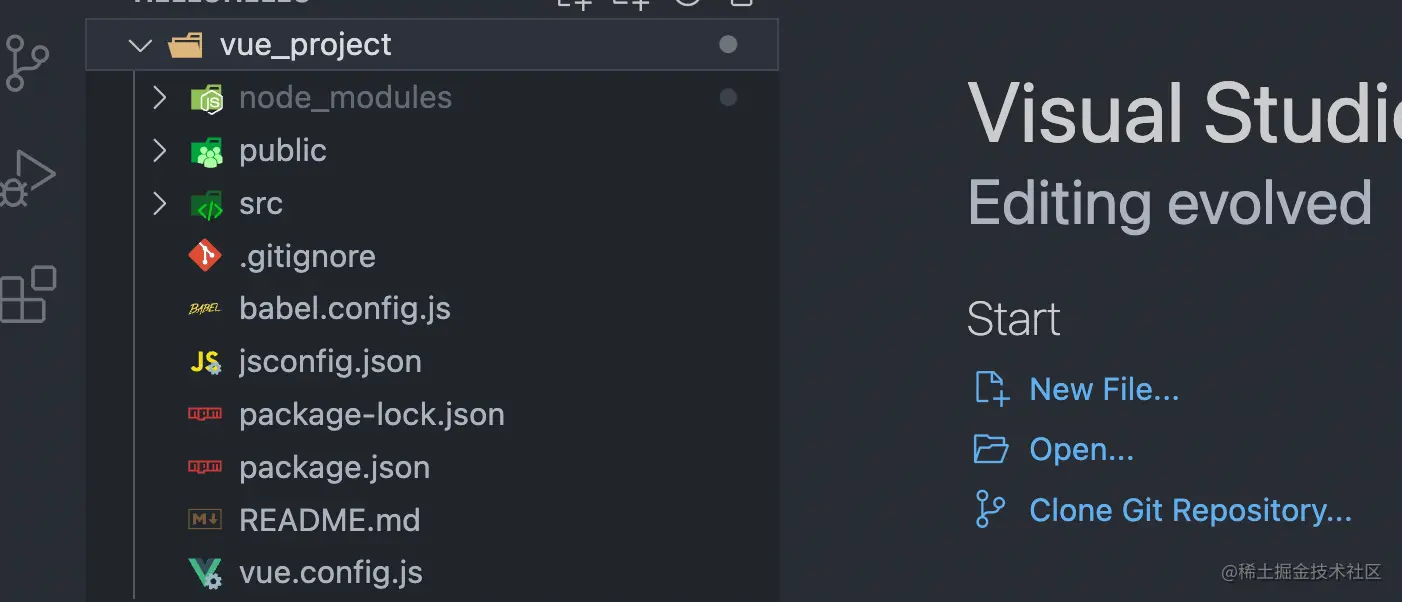Image resolution: width=1402 pixels, height=602 pixels.
Task: Expand the node_modules folder chevron
Action: click(159, 98)
